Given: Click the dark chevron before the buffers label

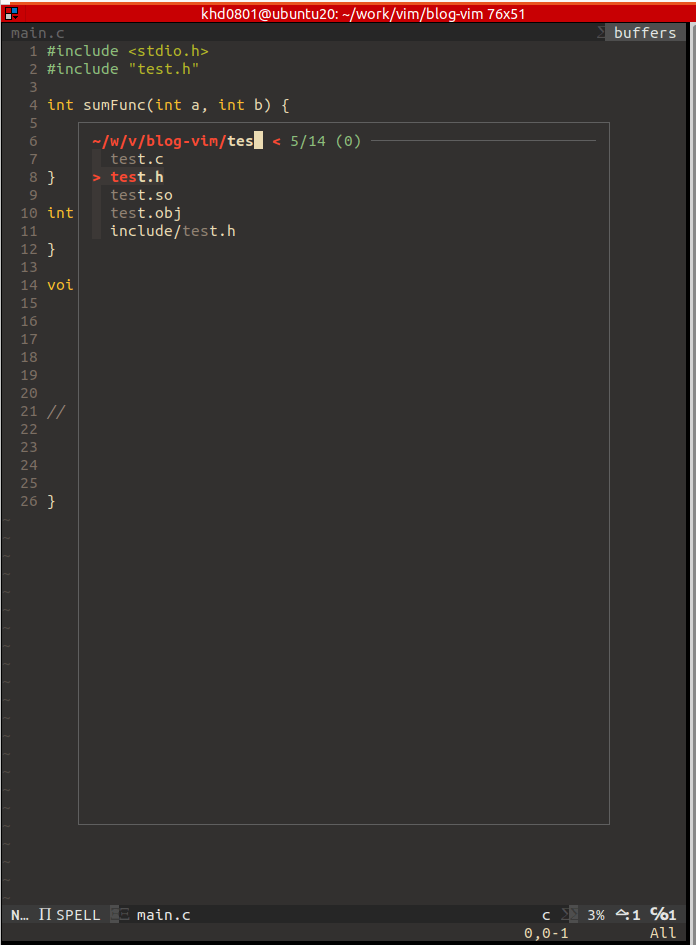Looking at the screenshot, I should 599,32.
